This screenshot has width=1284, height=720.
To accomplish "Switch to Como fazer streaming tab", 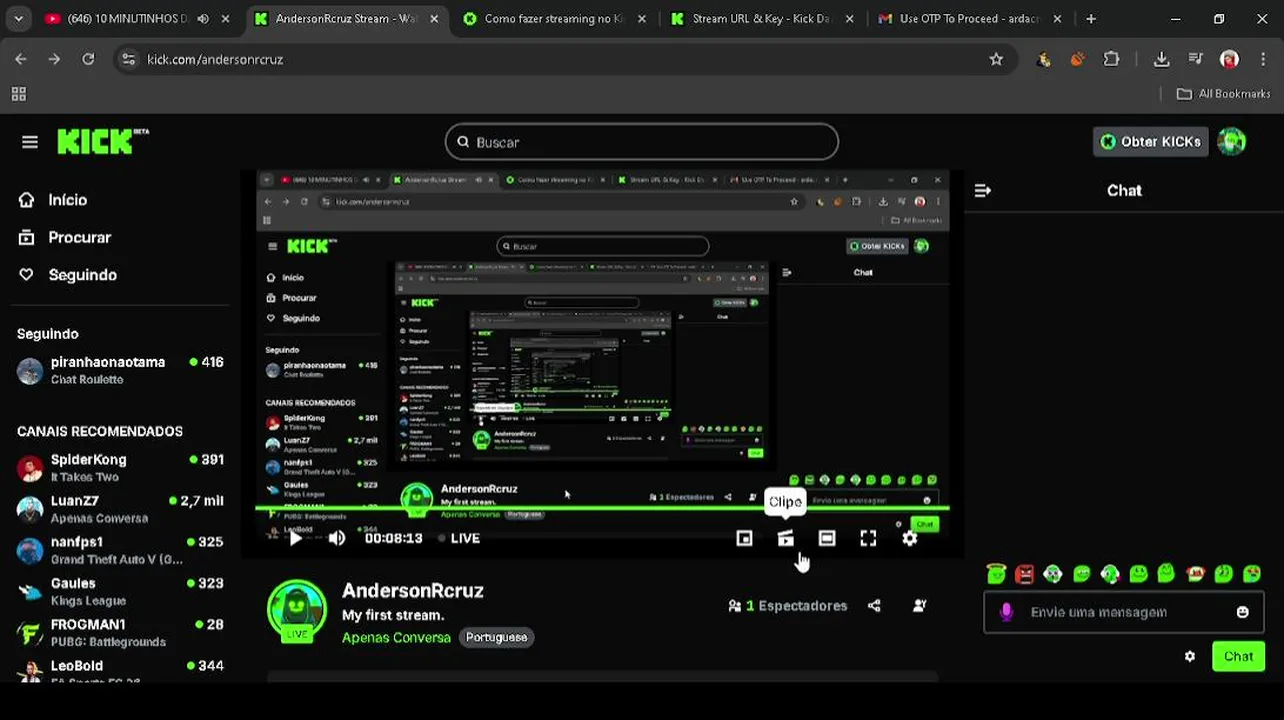I will tap(554, 19).
